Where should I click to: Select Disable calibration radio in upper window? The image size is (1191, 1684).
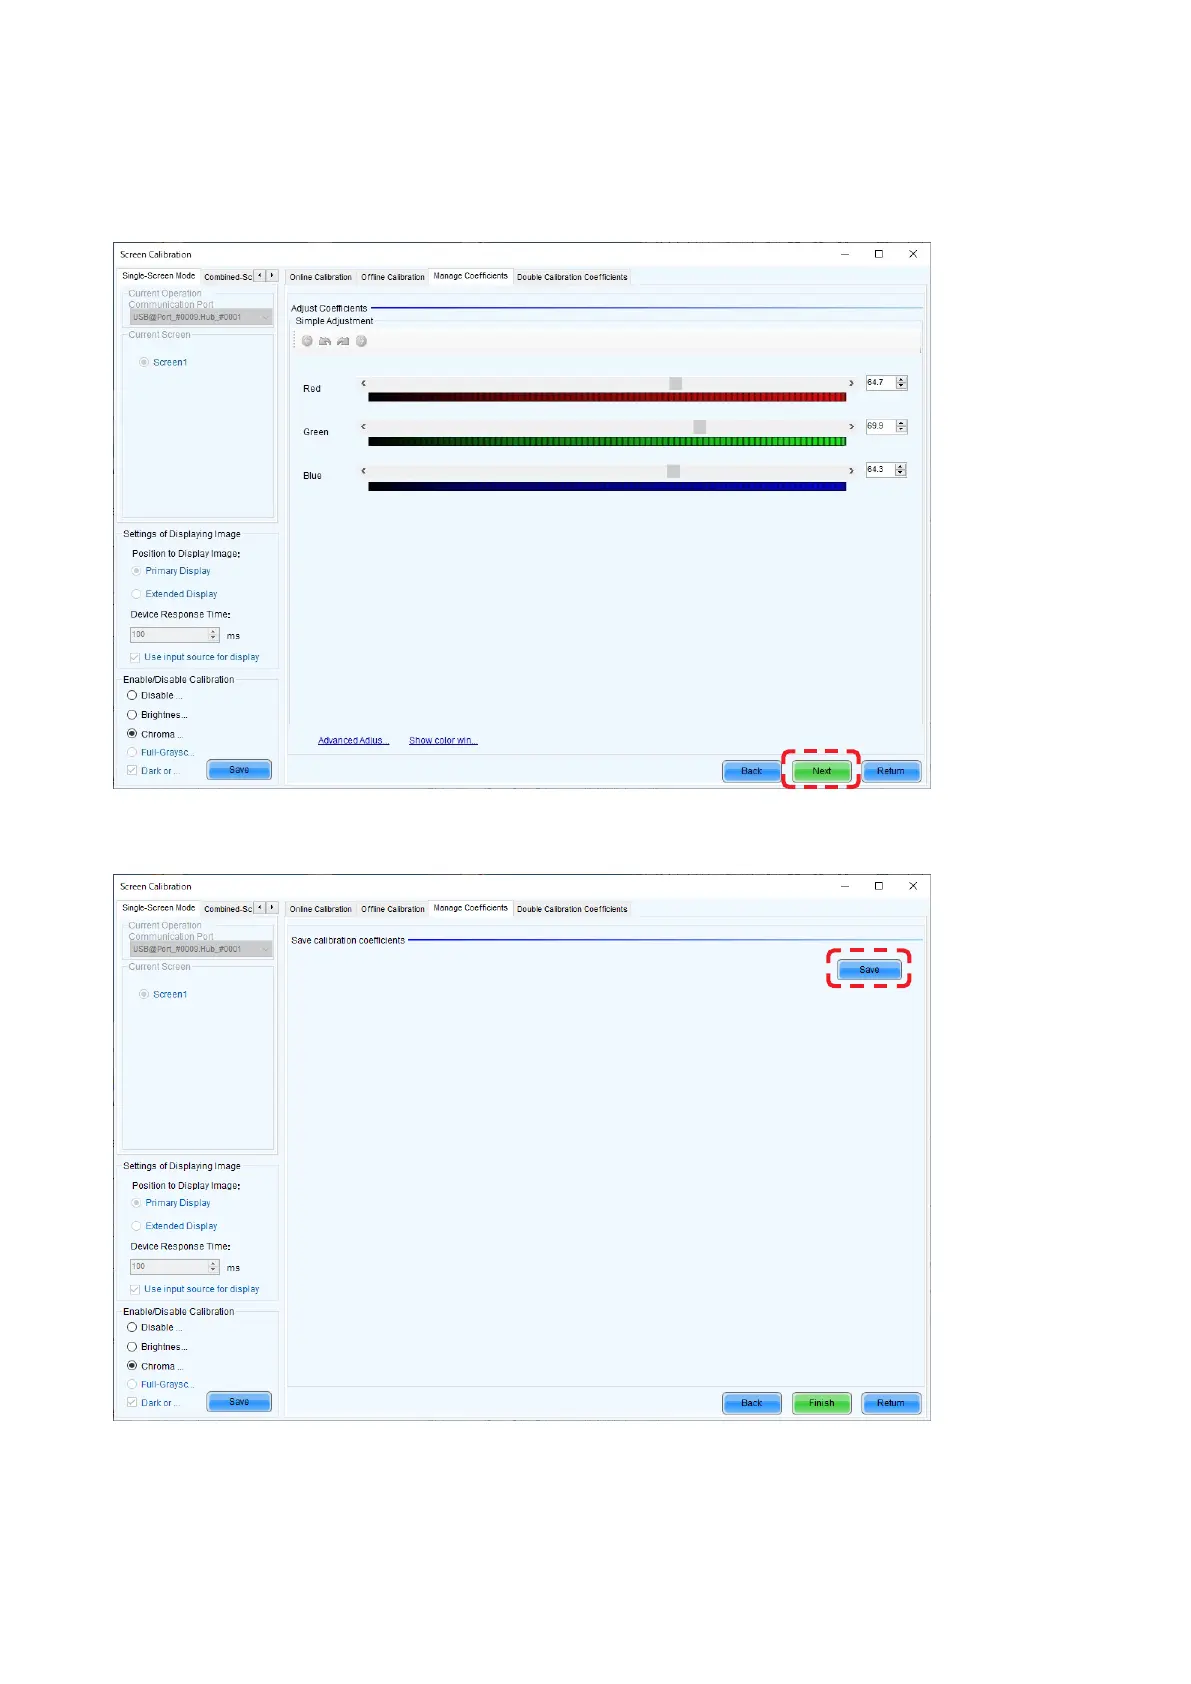[x=132, y=695]
